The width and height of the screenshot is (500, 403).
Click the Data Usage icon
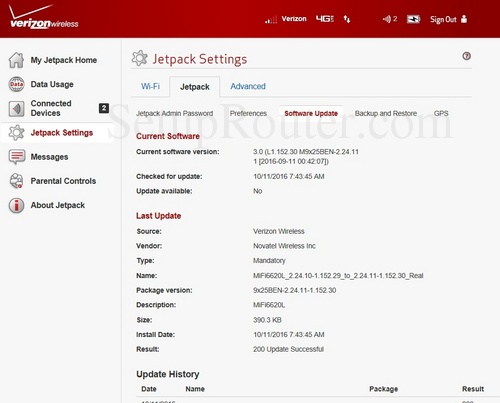tap(16, 84)
